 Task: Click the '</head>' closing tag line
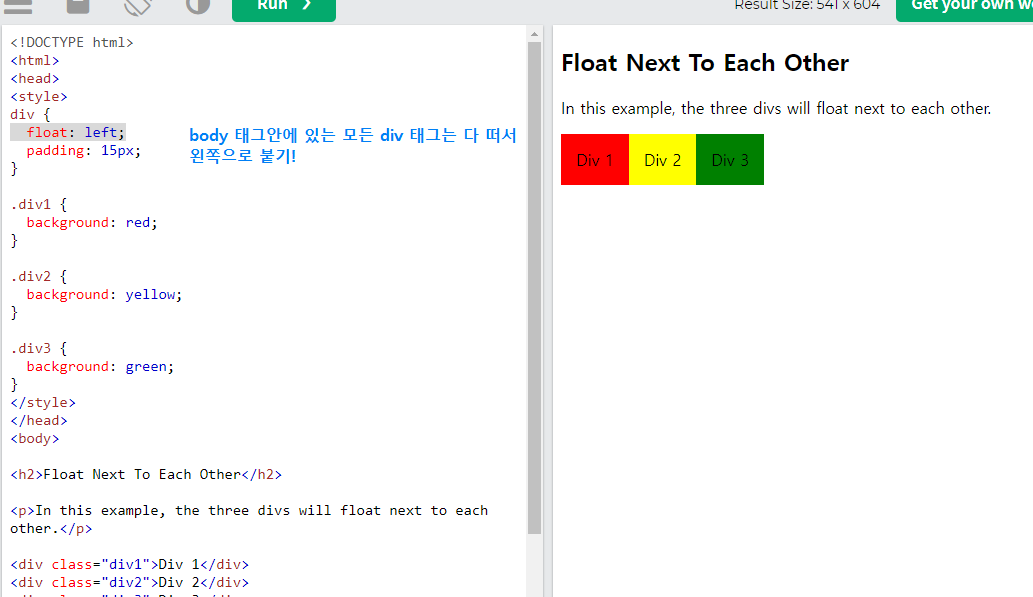(x=39, y=420)
